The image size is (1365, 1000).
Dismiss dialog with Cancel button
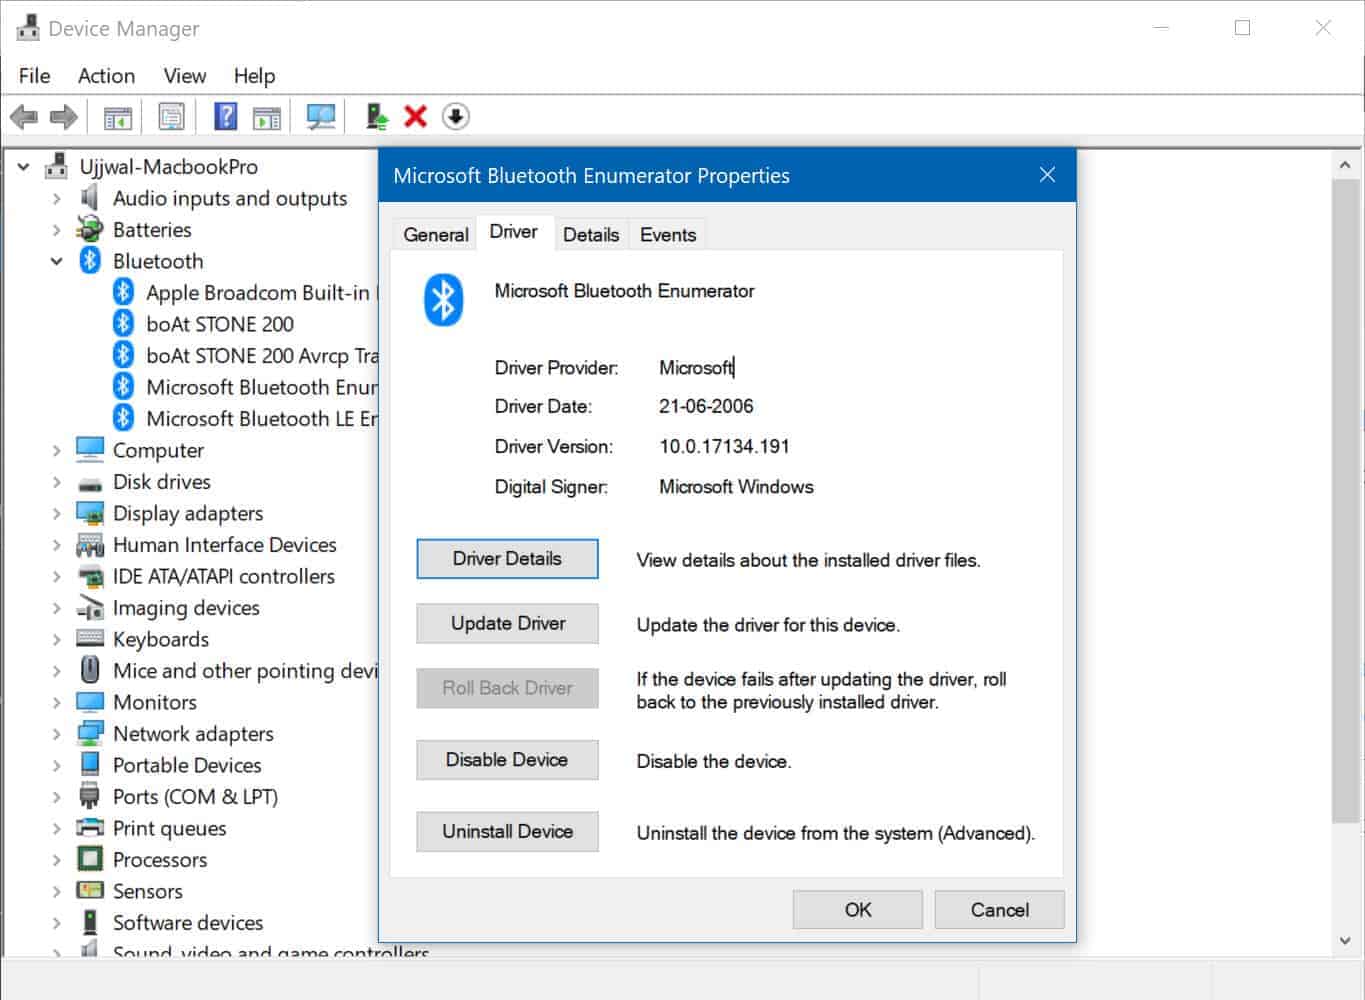pyautogui.click(x=999, y=910)
